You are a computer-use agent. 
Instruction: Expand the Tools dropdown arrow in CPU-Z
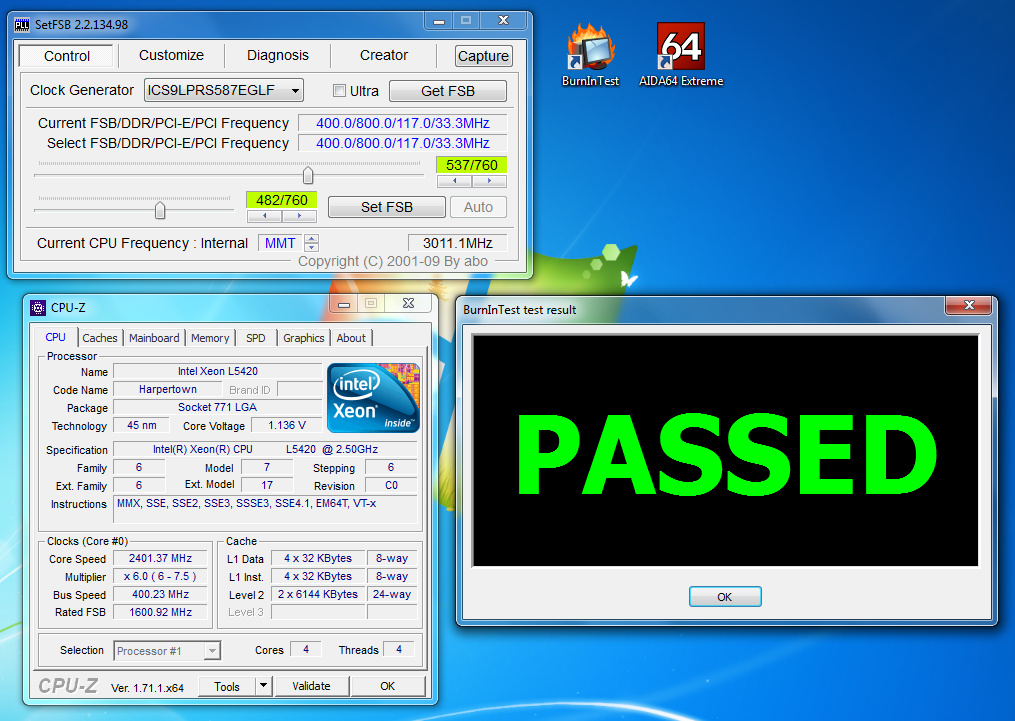[263, 686]
